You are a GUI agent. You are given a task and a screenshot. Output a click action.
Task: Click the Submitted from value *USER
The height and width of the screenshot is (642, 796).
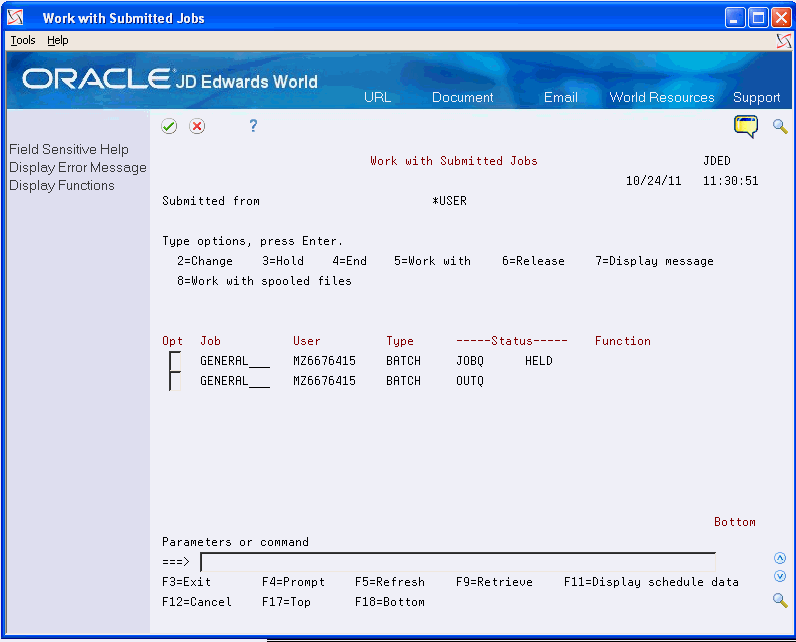point(449,201)
